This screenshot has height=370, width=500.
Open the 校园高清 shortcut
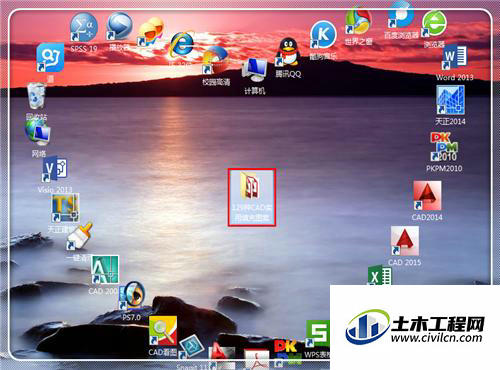point(215,61)
